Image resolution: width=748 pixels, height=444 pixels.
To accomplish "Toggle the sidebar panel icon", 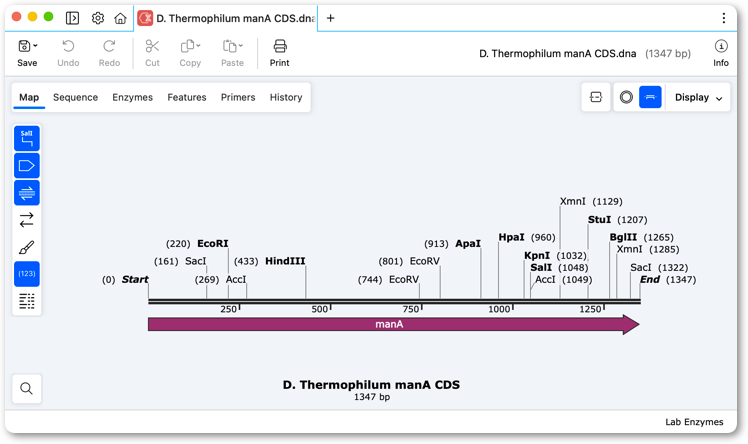I will 72,18.
